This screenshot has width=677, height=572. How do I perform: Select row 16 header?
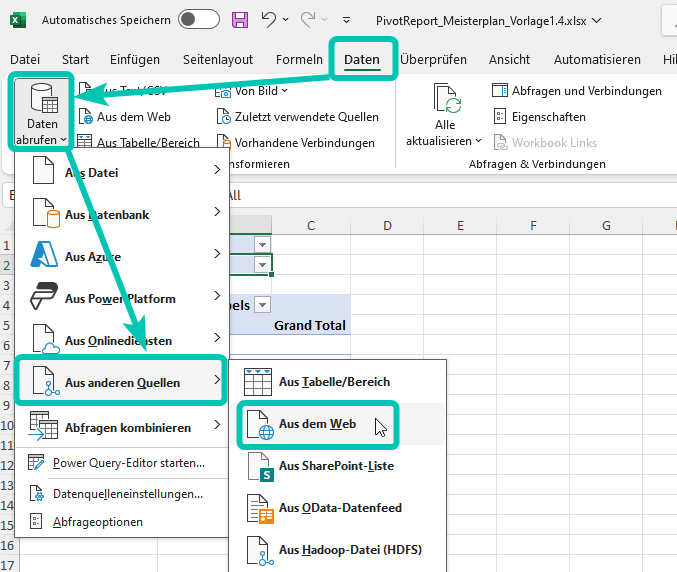(7, 545)
